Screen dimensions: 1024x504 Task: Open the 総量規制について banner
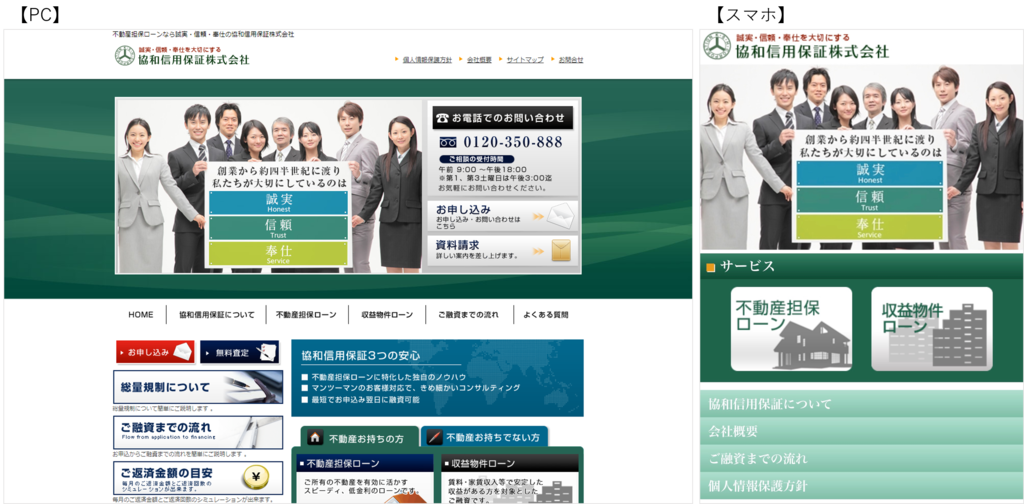(198, 387)
